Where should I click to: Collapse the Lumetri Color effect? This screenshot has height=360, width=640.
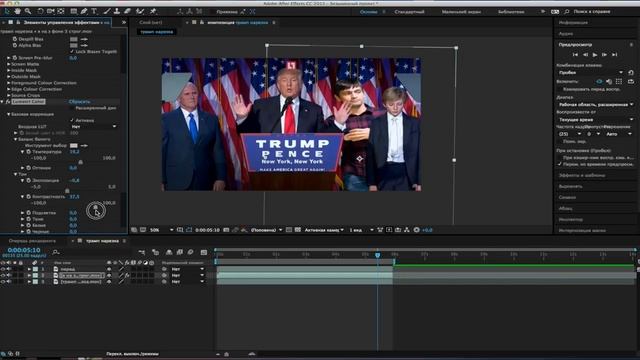click(2, 102)
